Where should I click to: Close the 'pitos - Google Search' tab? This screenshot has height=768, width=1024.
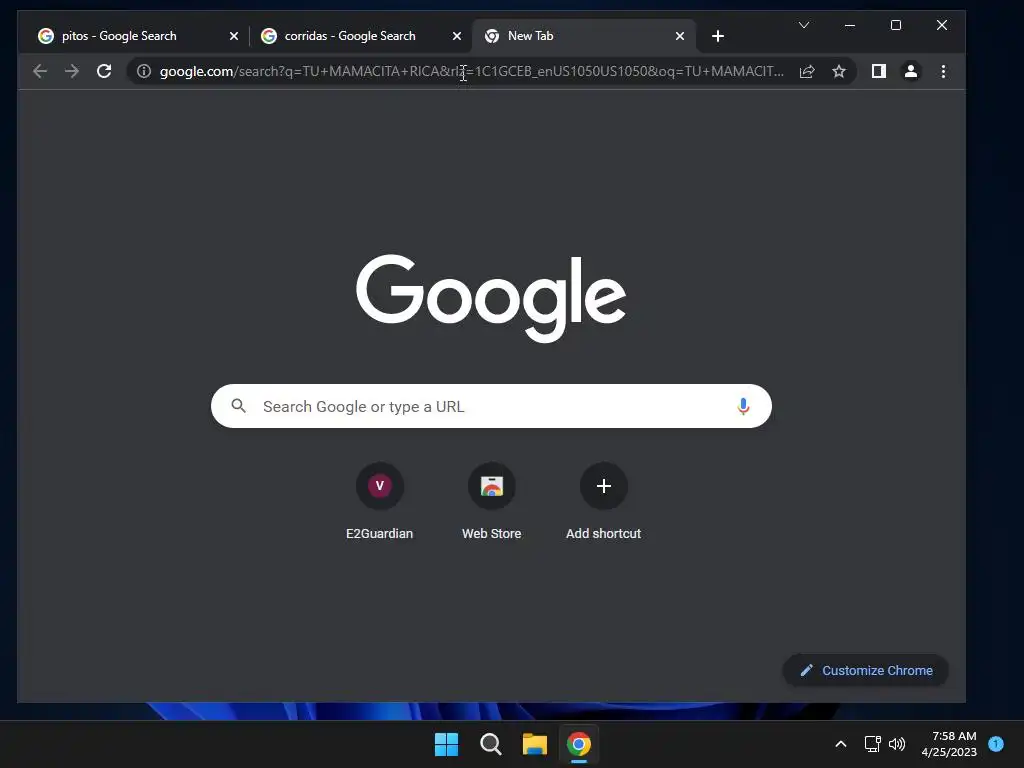coord(234,36)
